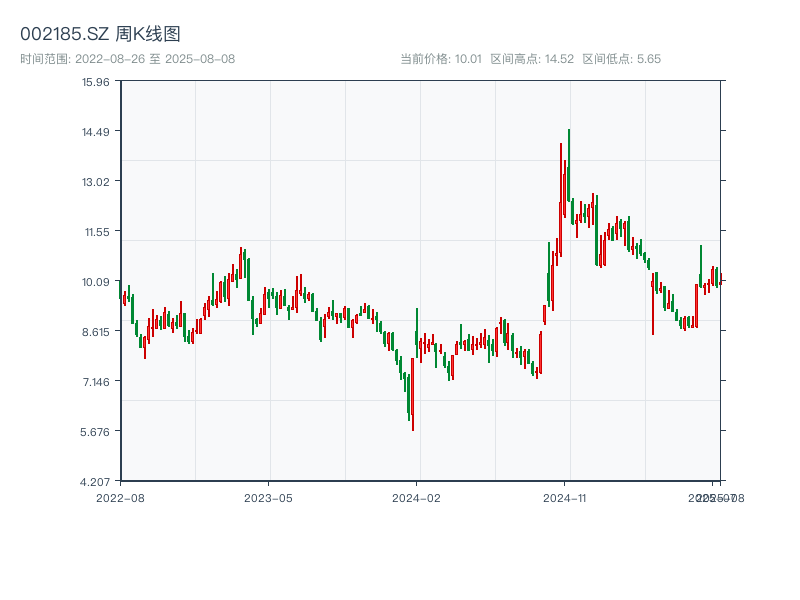Click the period high 区间高点: 14.52
Screen dimensions: 800x600
pos(532,59)
